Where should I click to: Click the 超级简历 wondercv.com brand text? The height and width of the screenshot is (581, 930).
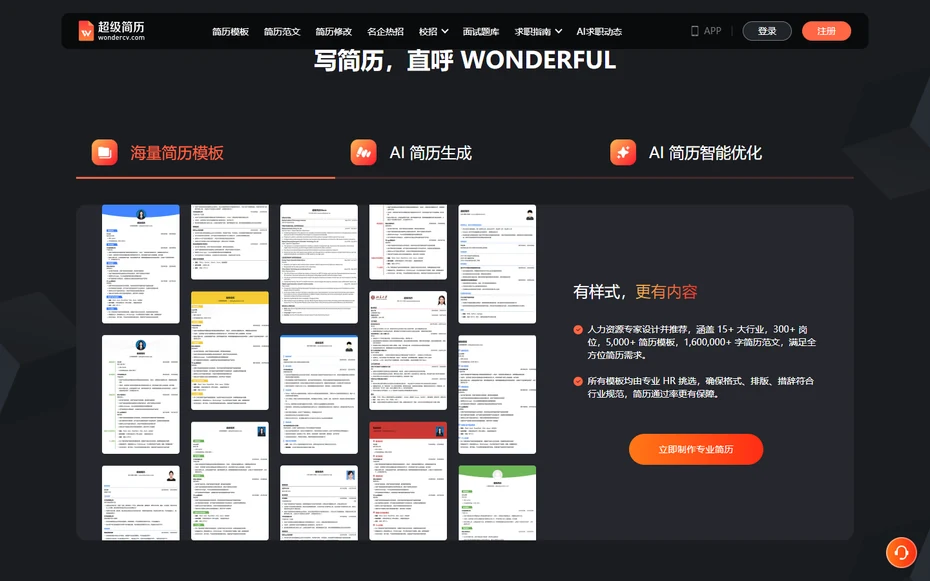[121, 31]
